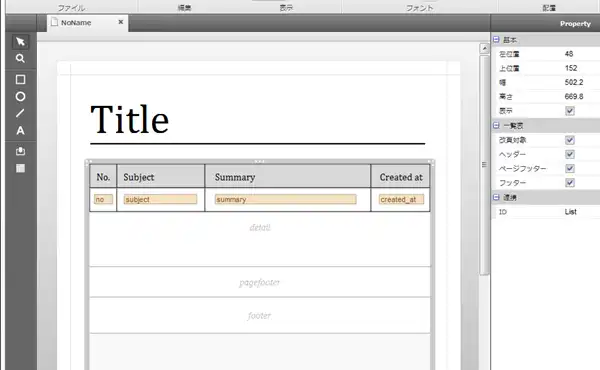The width and height of the screenshot is (600, 370).
Task: Toggle the ヘッダー header checkbox
Action: pos(570,154)
